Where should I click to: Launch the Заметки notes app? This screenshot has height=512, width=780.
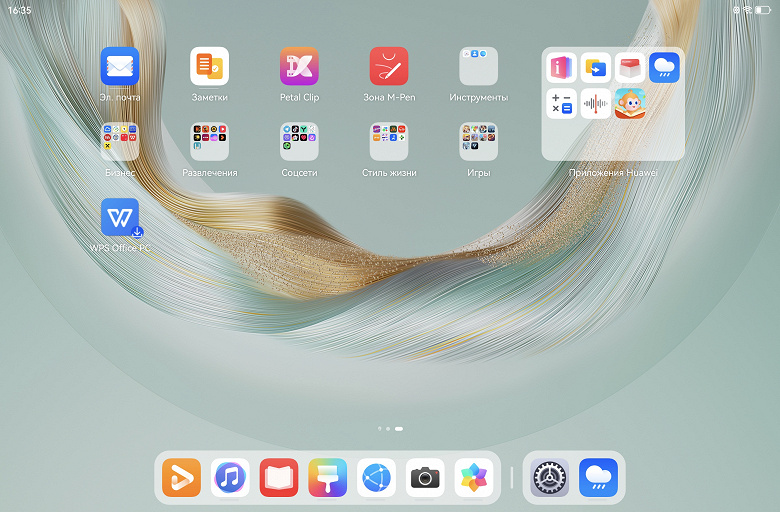(209, 67)
